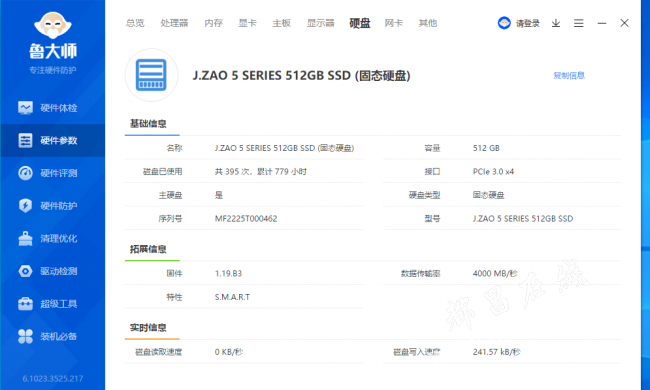Click the 实时信息 section header

[x=148, y=327]
